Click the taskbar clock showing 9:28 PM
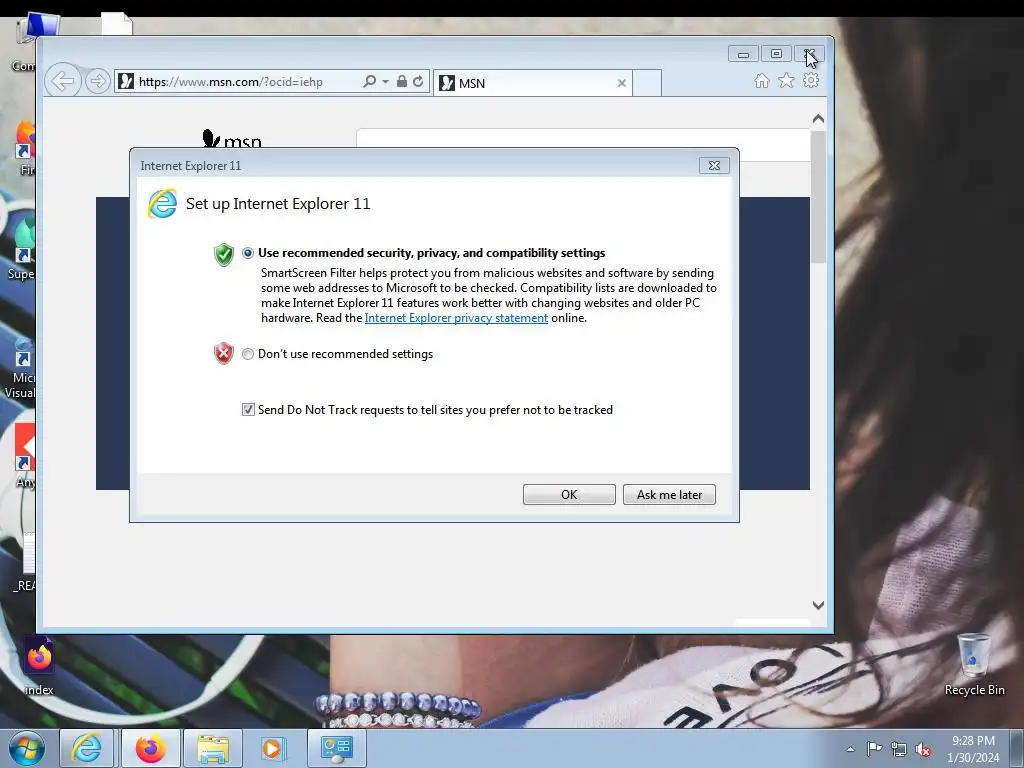Viewport: 1024px width, 768px height. (973, 741)
